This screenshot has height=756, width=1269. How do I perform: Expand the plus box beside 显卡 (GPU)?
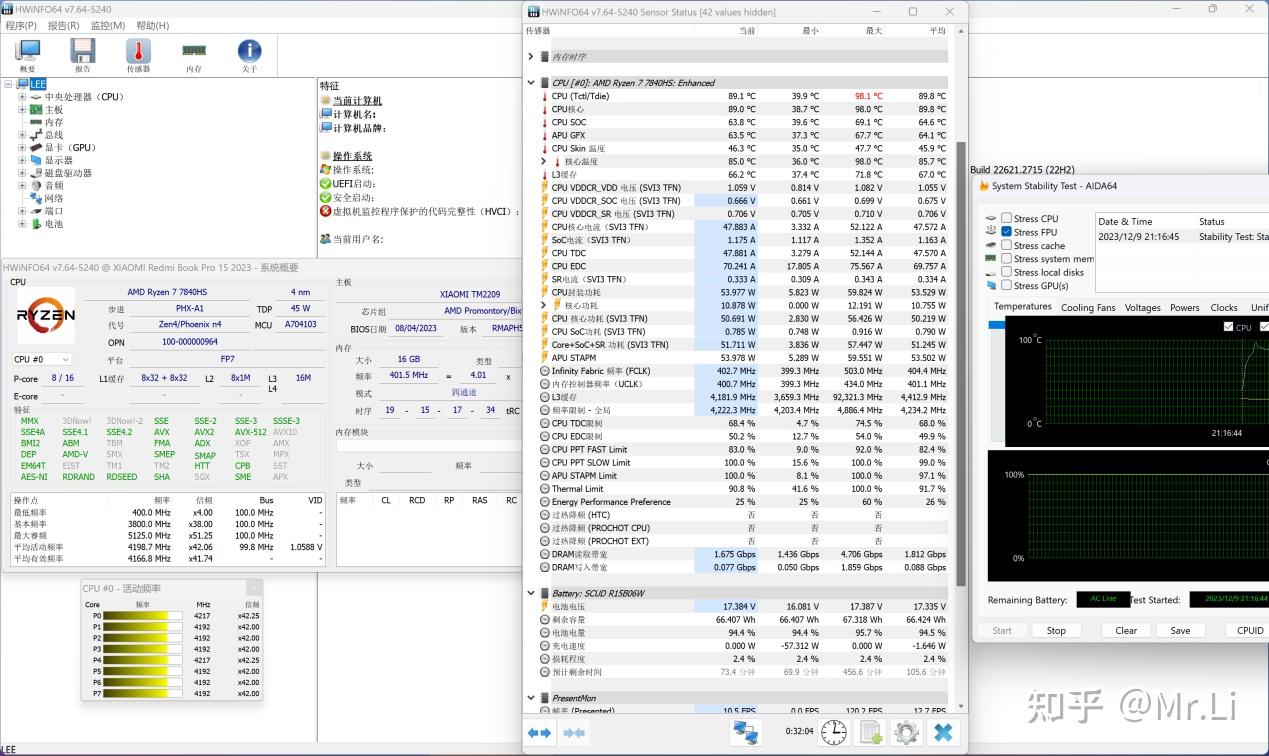[x=22, y=148]
